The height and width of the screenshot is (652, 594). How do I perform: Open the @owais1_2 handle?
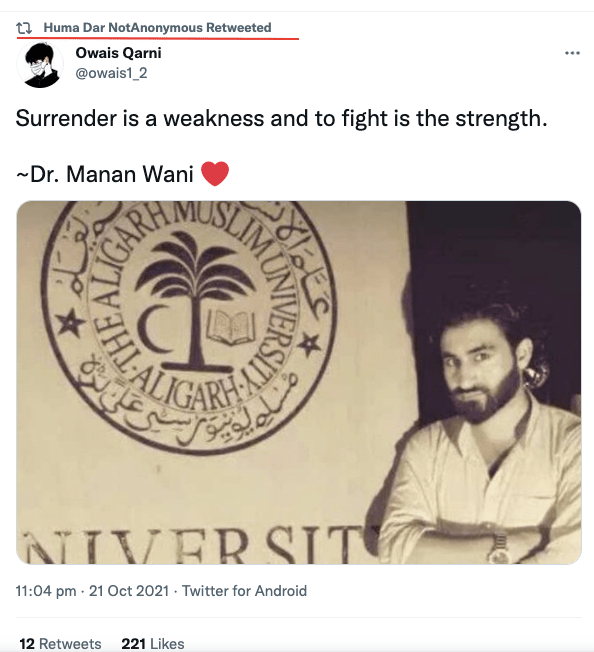[x=111, y=73]
